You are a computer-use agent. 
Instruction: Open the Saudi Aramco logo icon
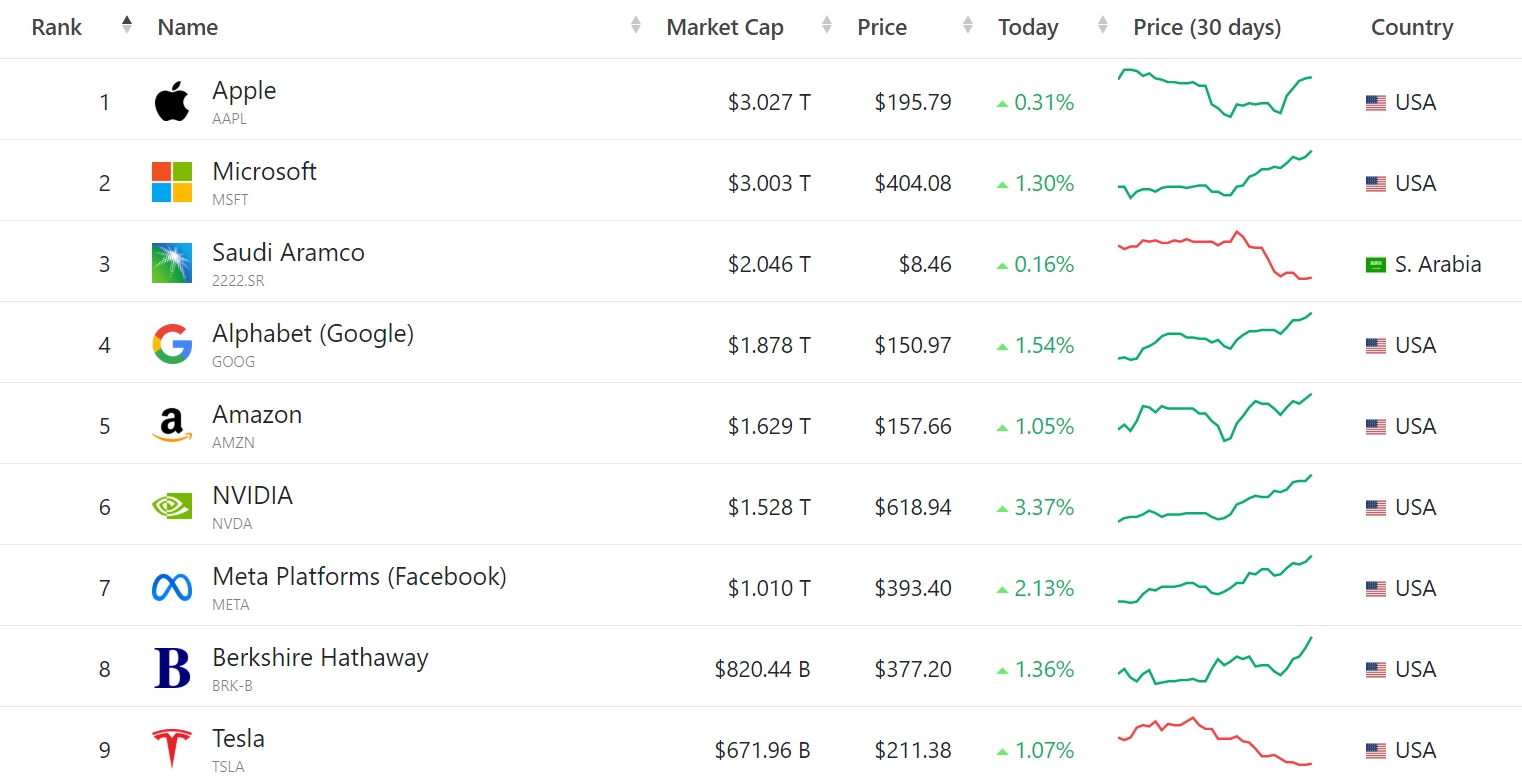[172, 263]
